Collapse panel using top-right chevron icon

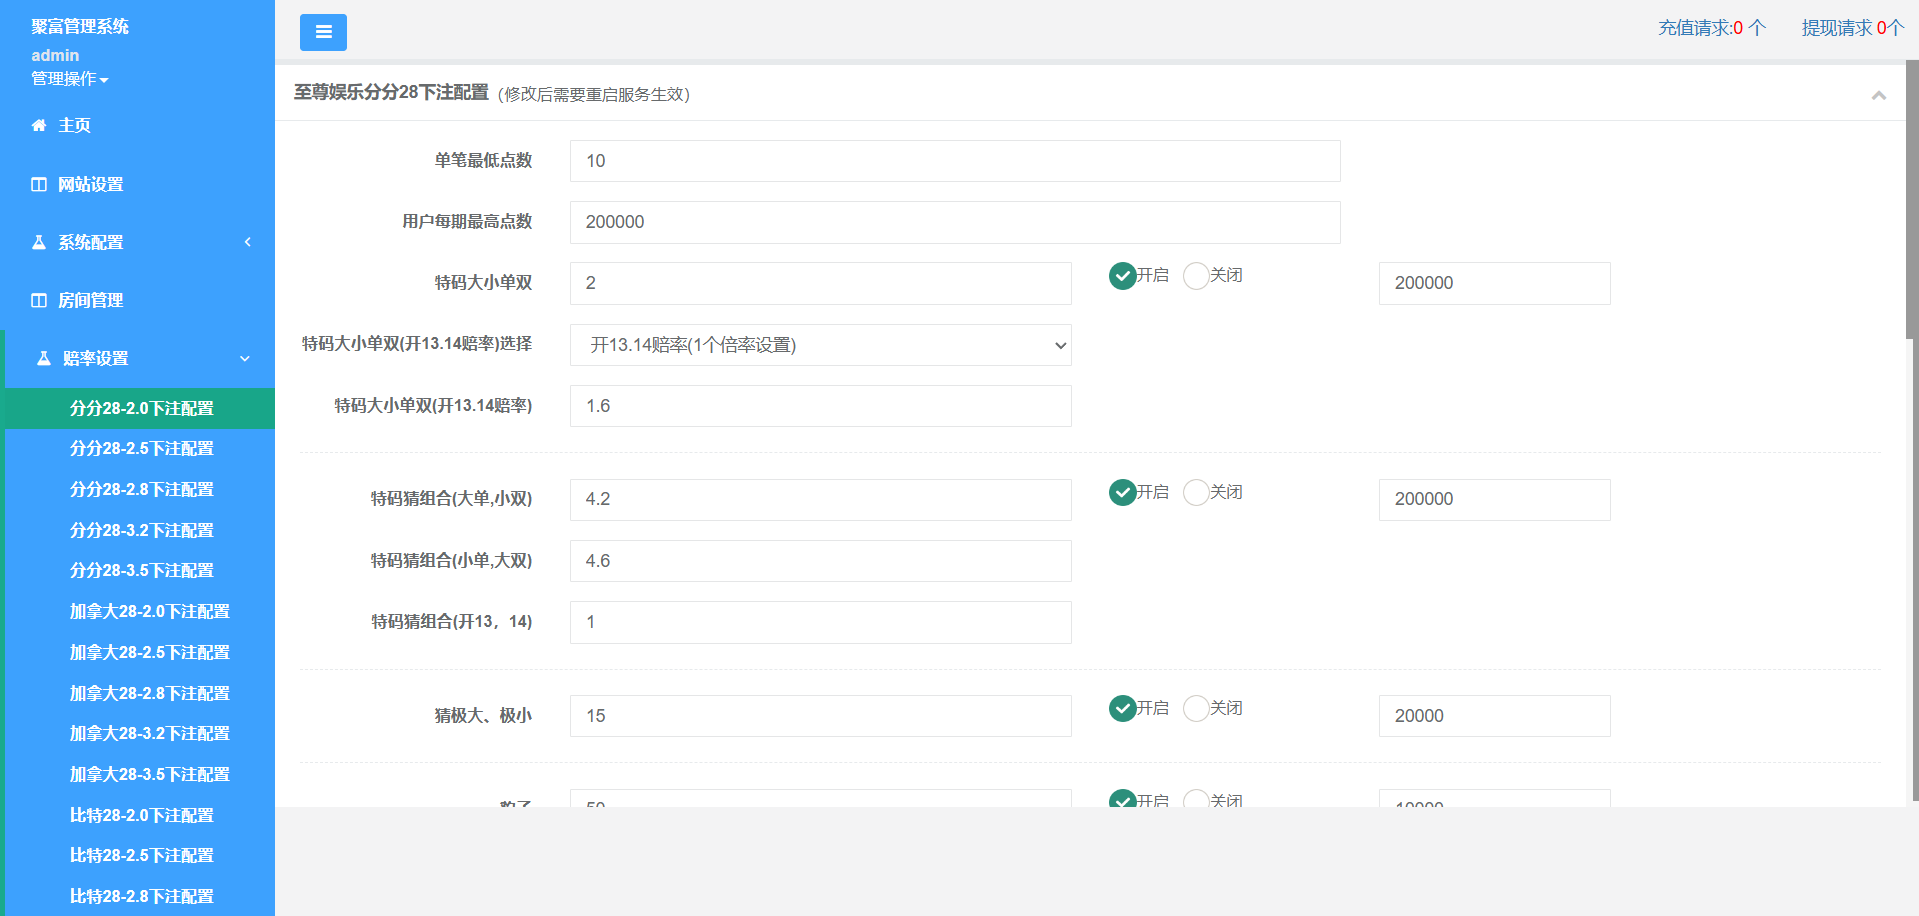[x=1878, y=95]
